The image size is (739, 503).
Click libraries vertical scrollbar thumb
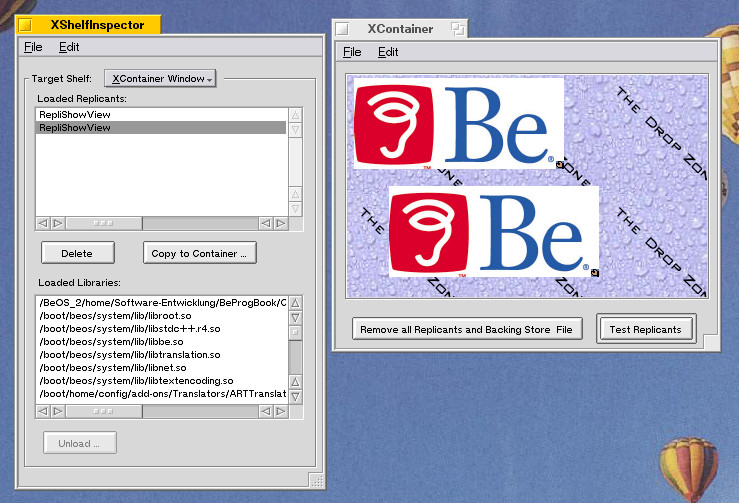point(296,332)
